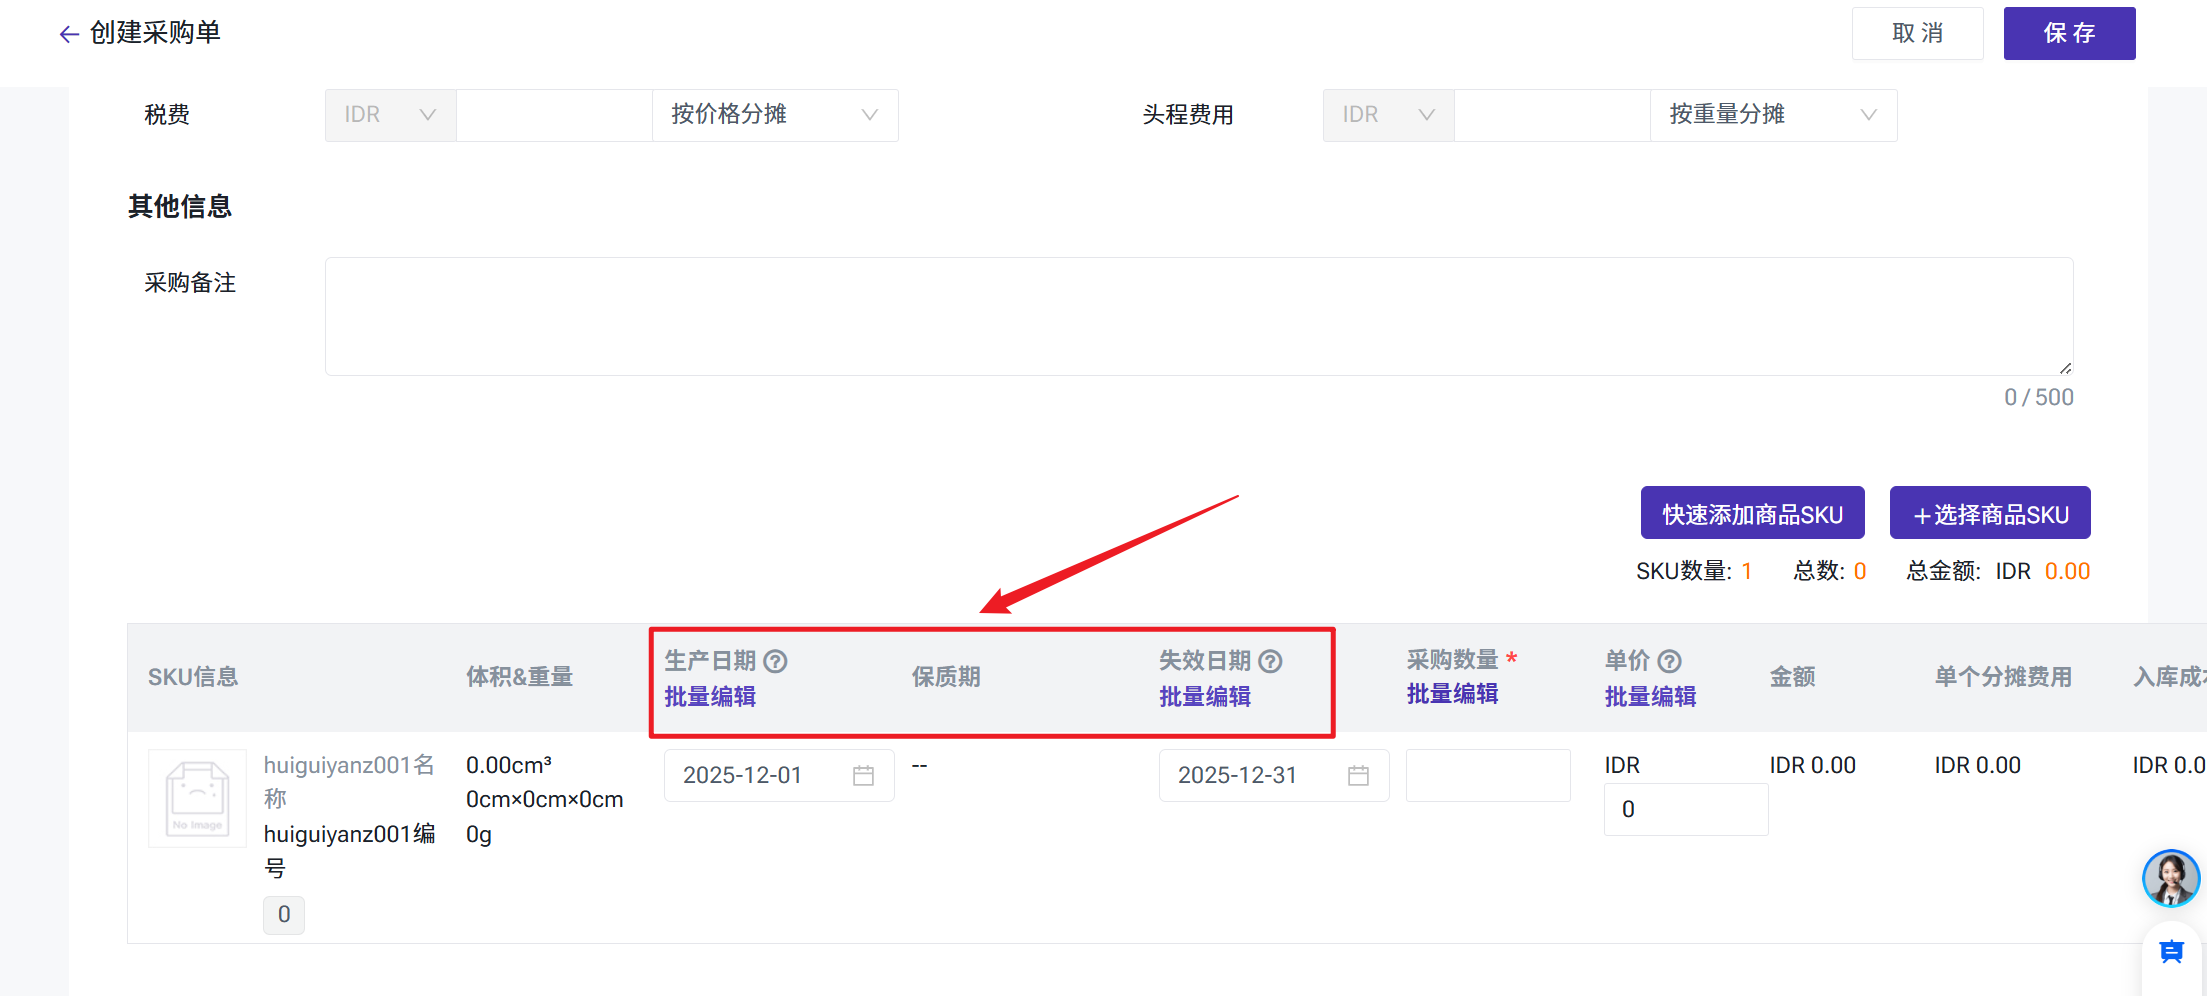Open the customer service avatar chat
Screen dimensions: 2207x996
2170,878
